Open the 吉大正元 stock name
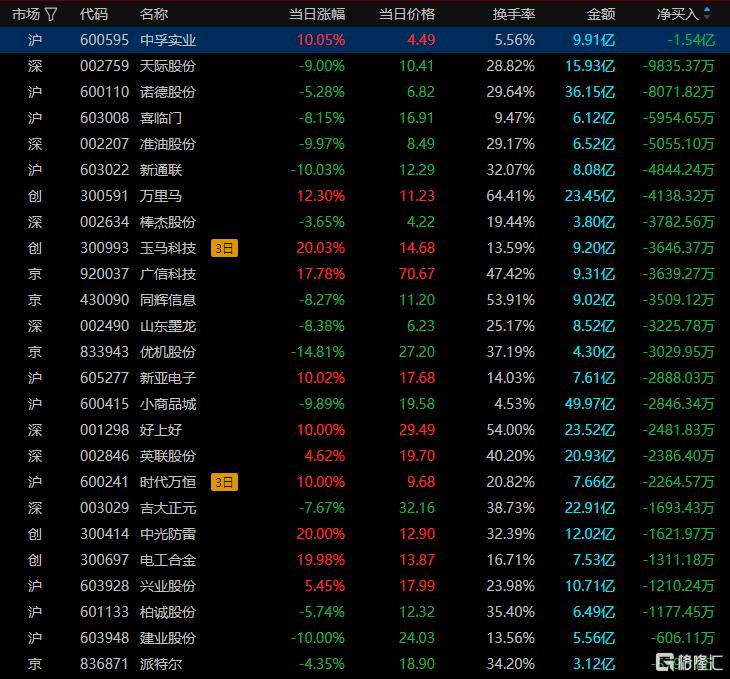The image size is (730, 679). coord(168,508)
